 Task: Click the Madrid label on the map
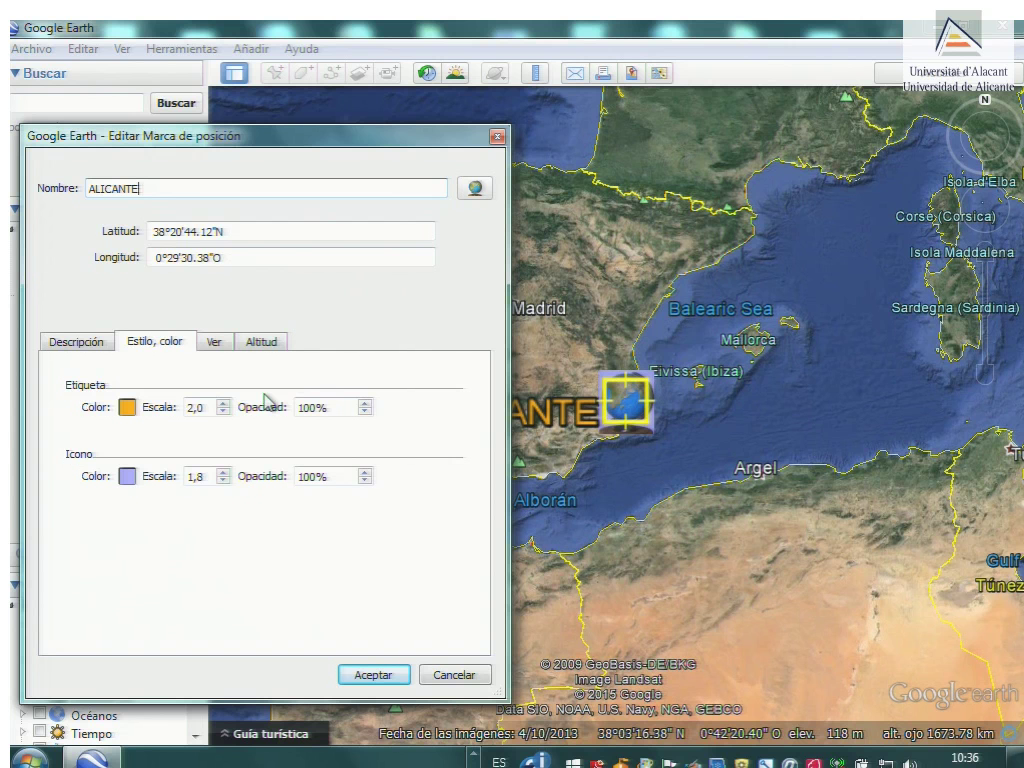click(x=539, y=308)
